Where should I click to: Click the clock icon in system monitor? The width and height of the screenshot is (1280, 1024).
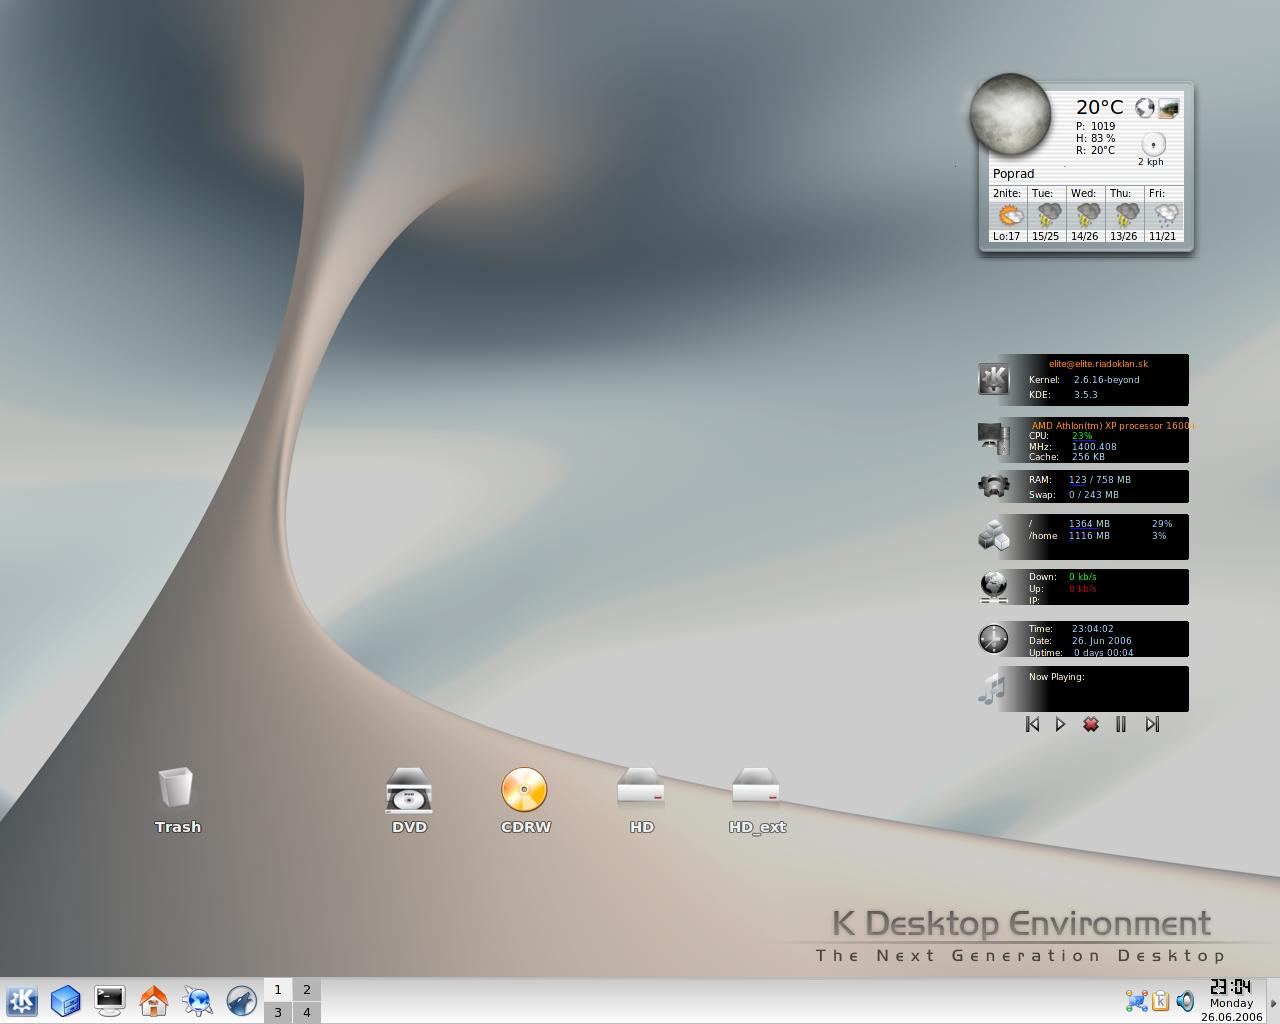tap(993, 639)
